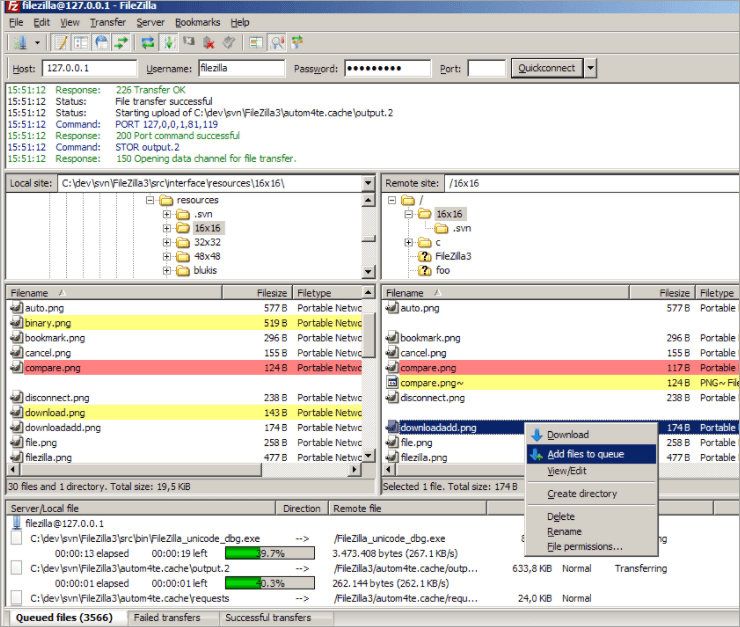Reconnect to last server icon
Screen dimensions: 740x627
click(x=229, y=43)
